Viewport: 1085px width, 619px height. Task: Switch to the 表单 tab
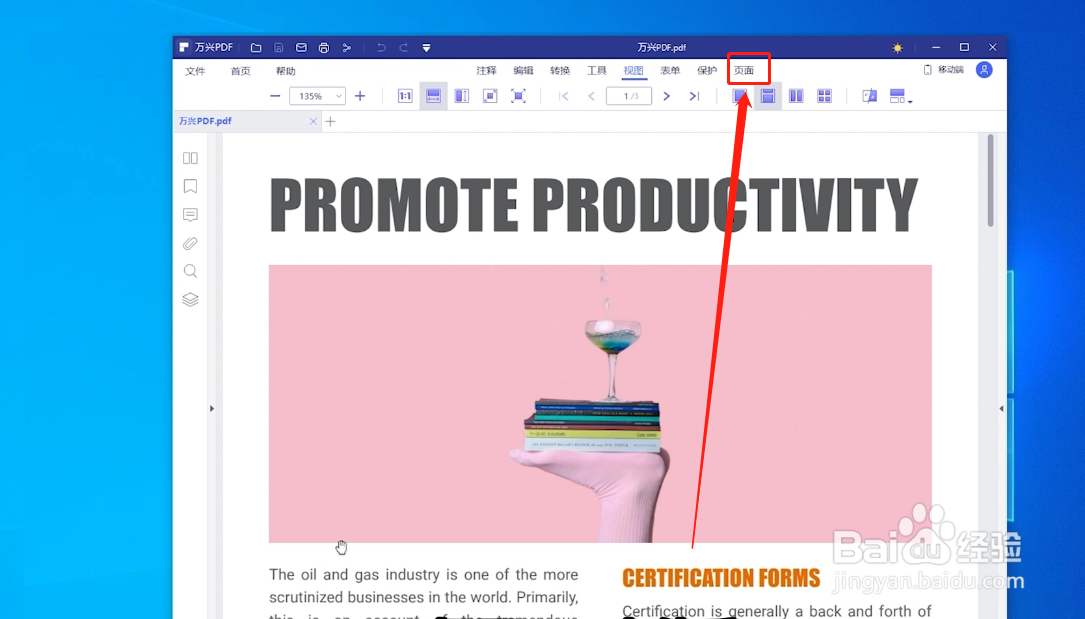tap(670, 71)
